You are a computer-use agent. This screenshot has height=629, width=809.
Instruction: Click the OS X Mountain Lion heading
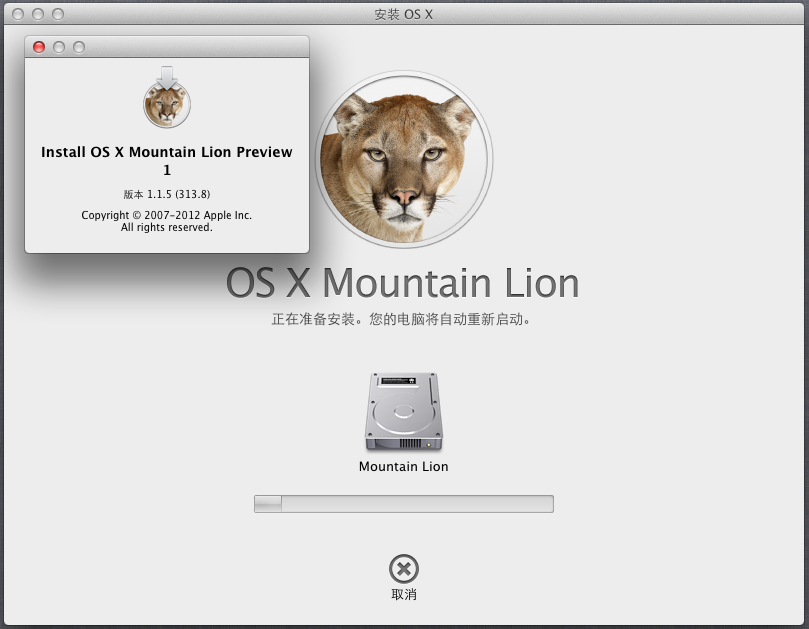(403, 283)
